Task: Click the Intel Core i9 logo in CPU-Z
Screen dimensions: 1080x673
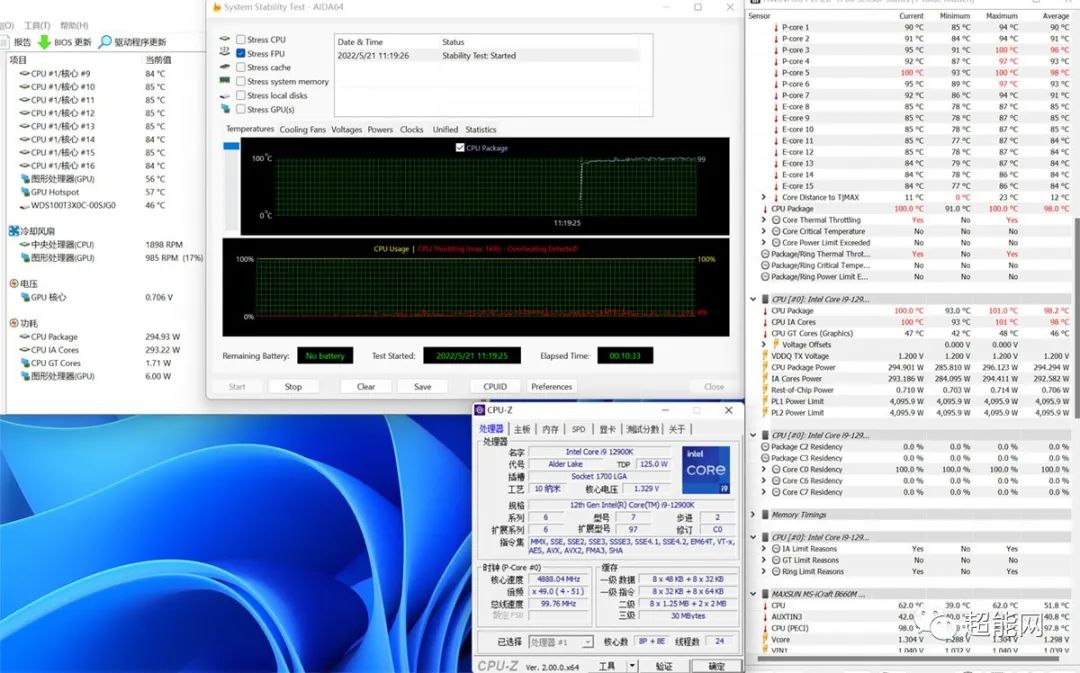Action: pos(706,469)
